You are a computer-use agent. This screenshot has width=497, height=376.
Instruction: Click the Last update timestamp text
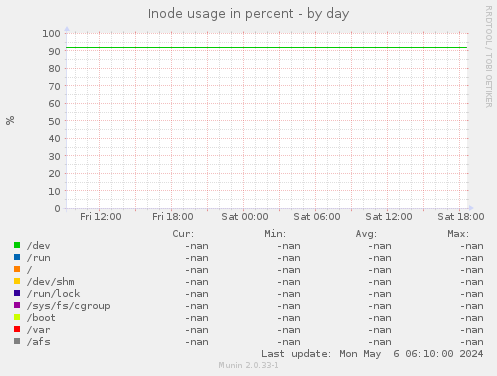pyautogui.click(x=372, y=354)
